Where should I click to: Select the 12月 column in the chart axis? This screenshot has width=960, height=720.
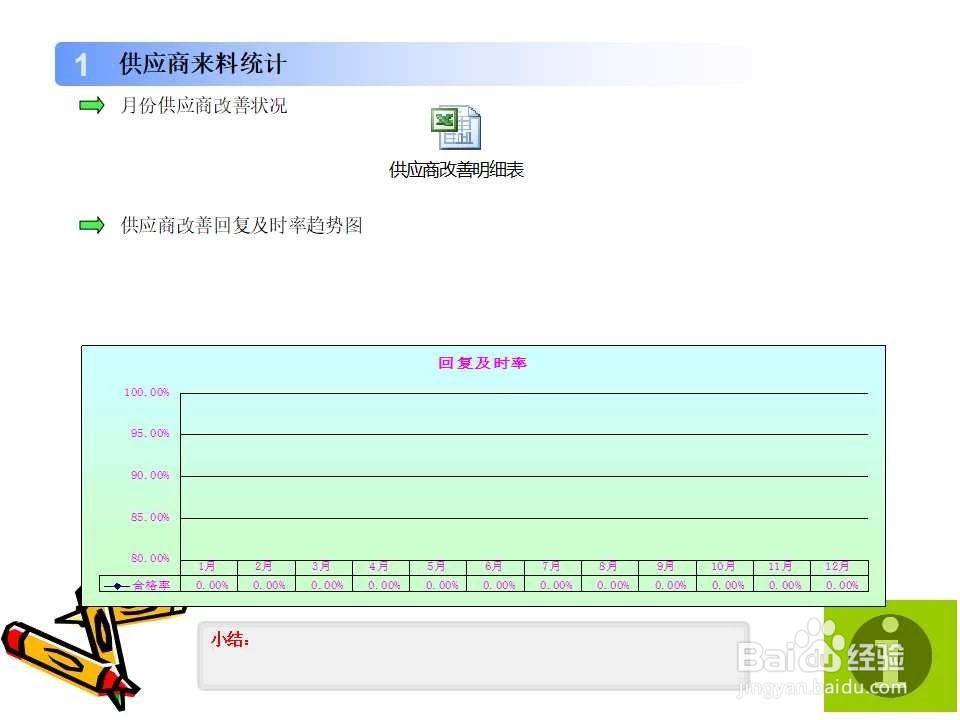(835, 565)
